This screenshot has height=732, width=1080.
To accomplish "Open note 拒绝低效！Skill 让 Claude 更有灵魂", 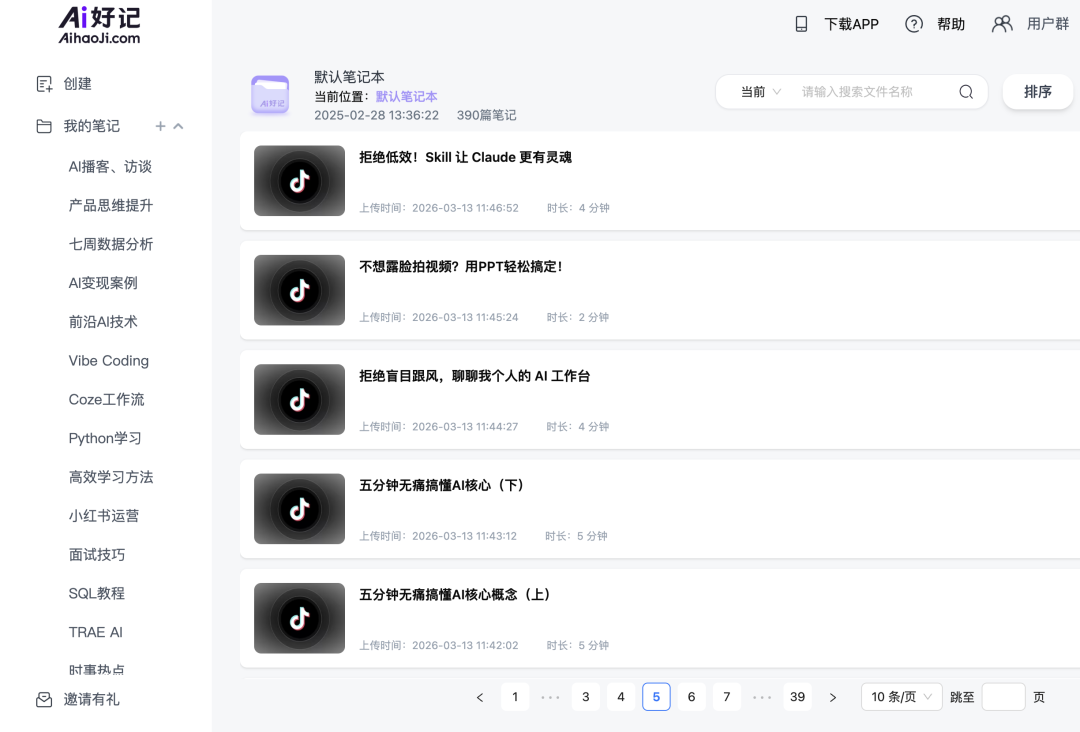I will tap(466, 158).
